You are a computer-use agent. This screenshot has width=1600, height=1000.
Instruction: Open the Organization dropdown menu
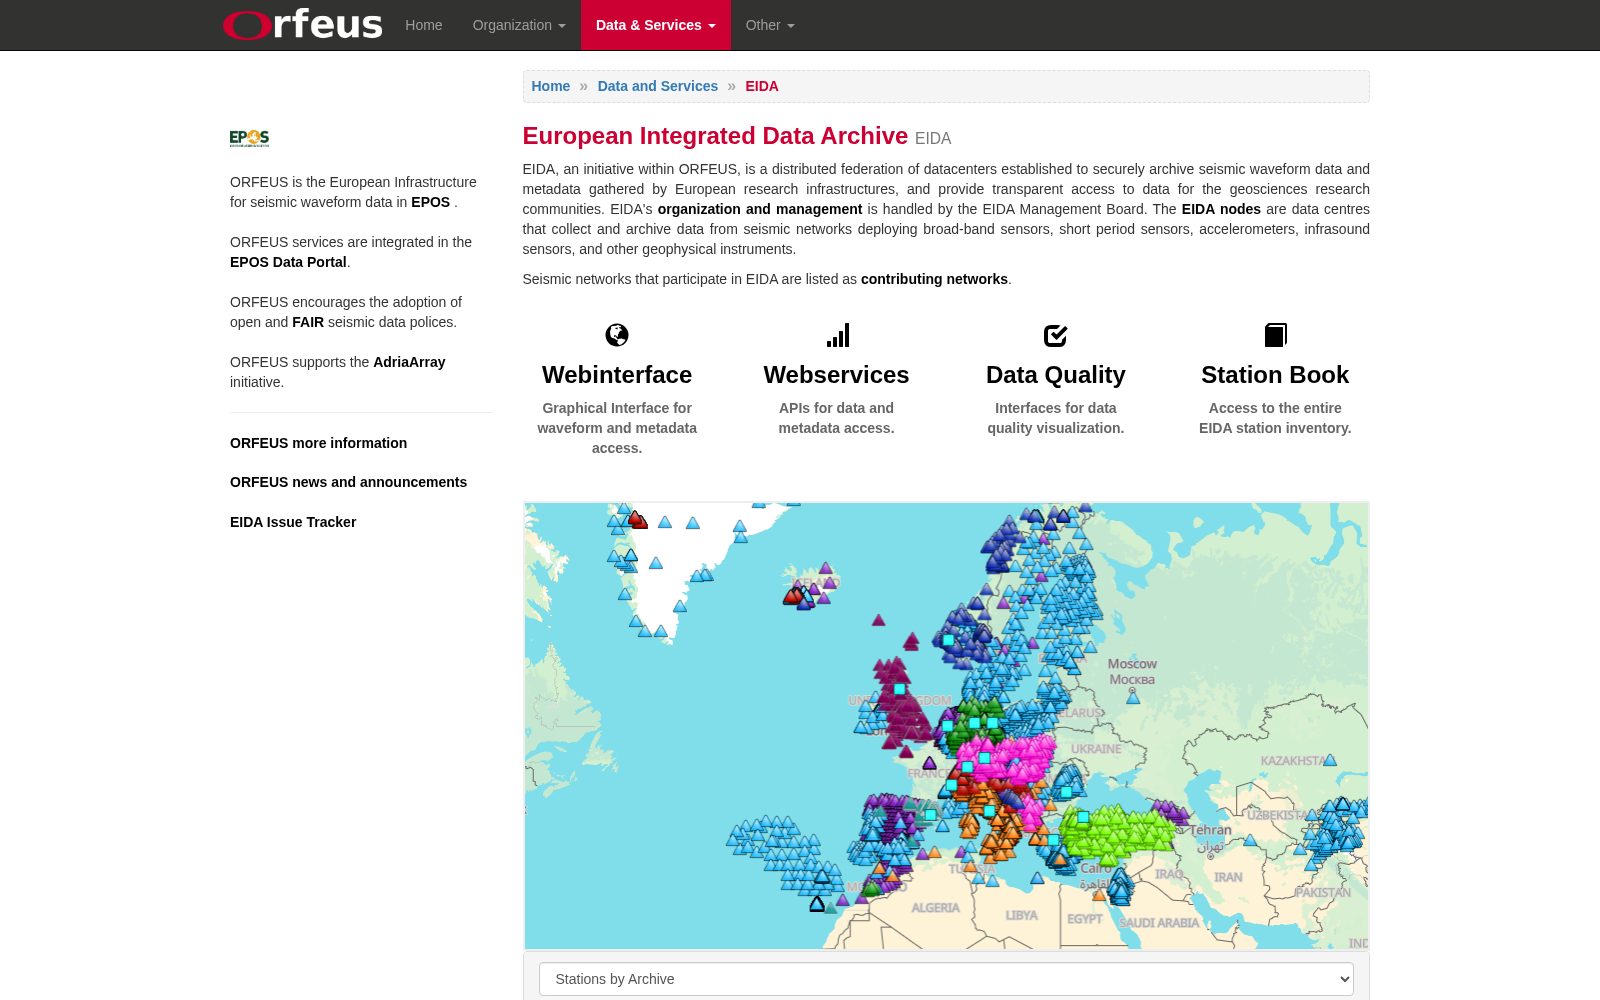(519, 25)
